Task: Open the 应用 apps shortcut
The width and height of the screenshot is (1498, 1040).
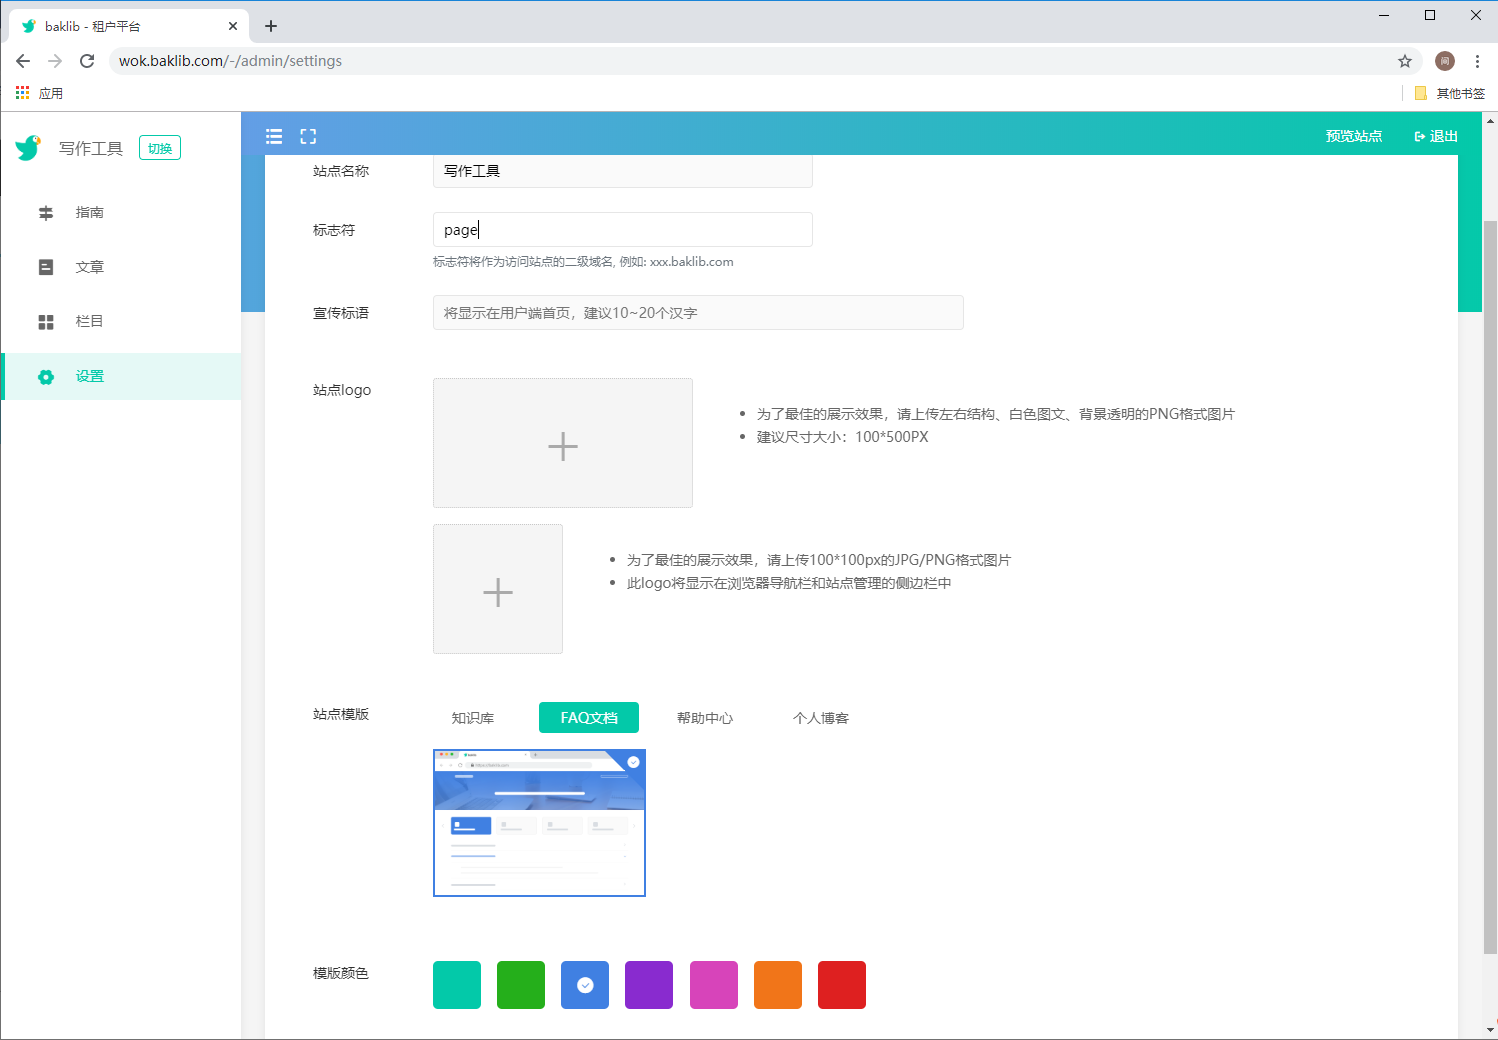Action: pyautogui.click(x=39, y=93)
